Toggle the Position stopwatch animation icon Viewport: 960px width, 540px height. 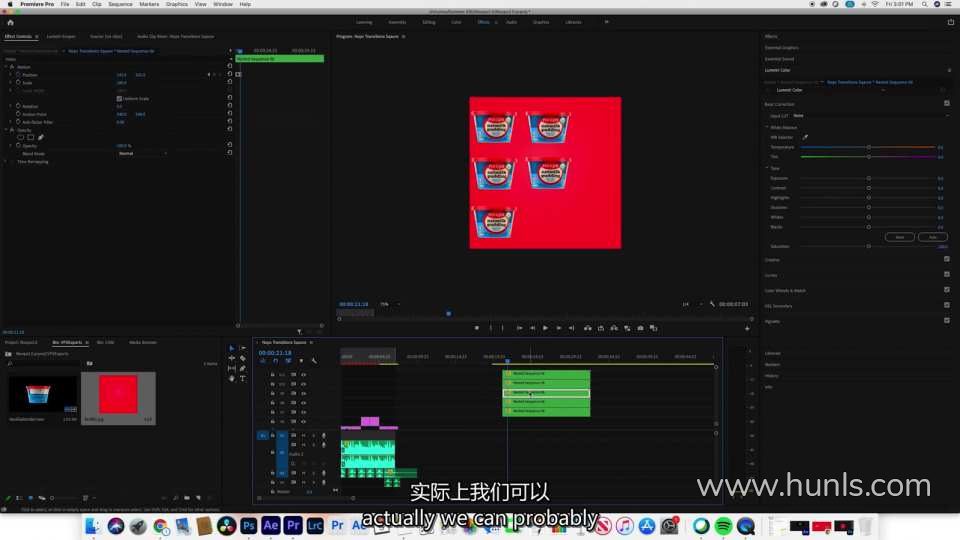(18, 75)
